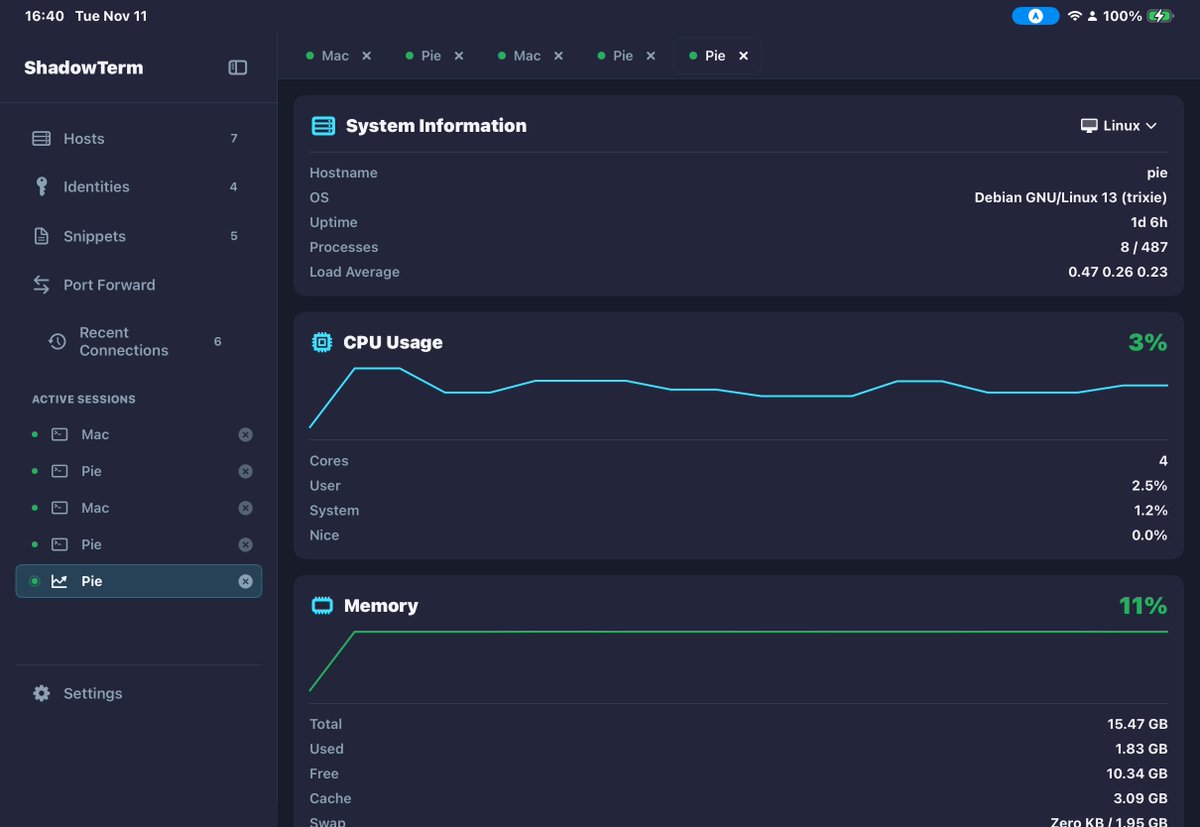Viewport: 1200px width, 827px height.
Task: Close the second Pie active session
Action: (245, 544)
